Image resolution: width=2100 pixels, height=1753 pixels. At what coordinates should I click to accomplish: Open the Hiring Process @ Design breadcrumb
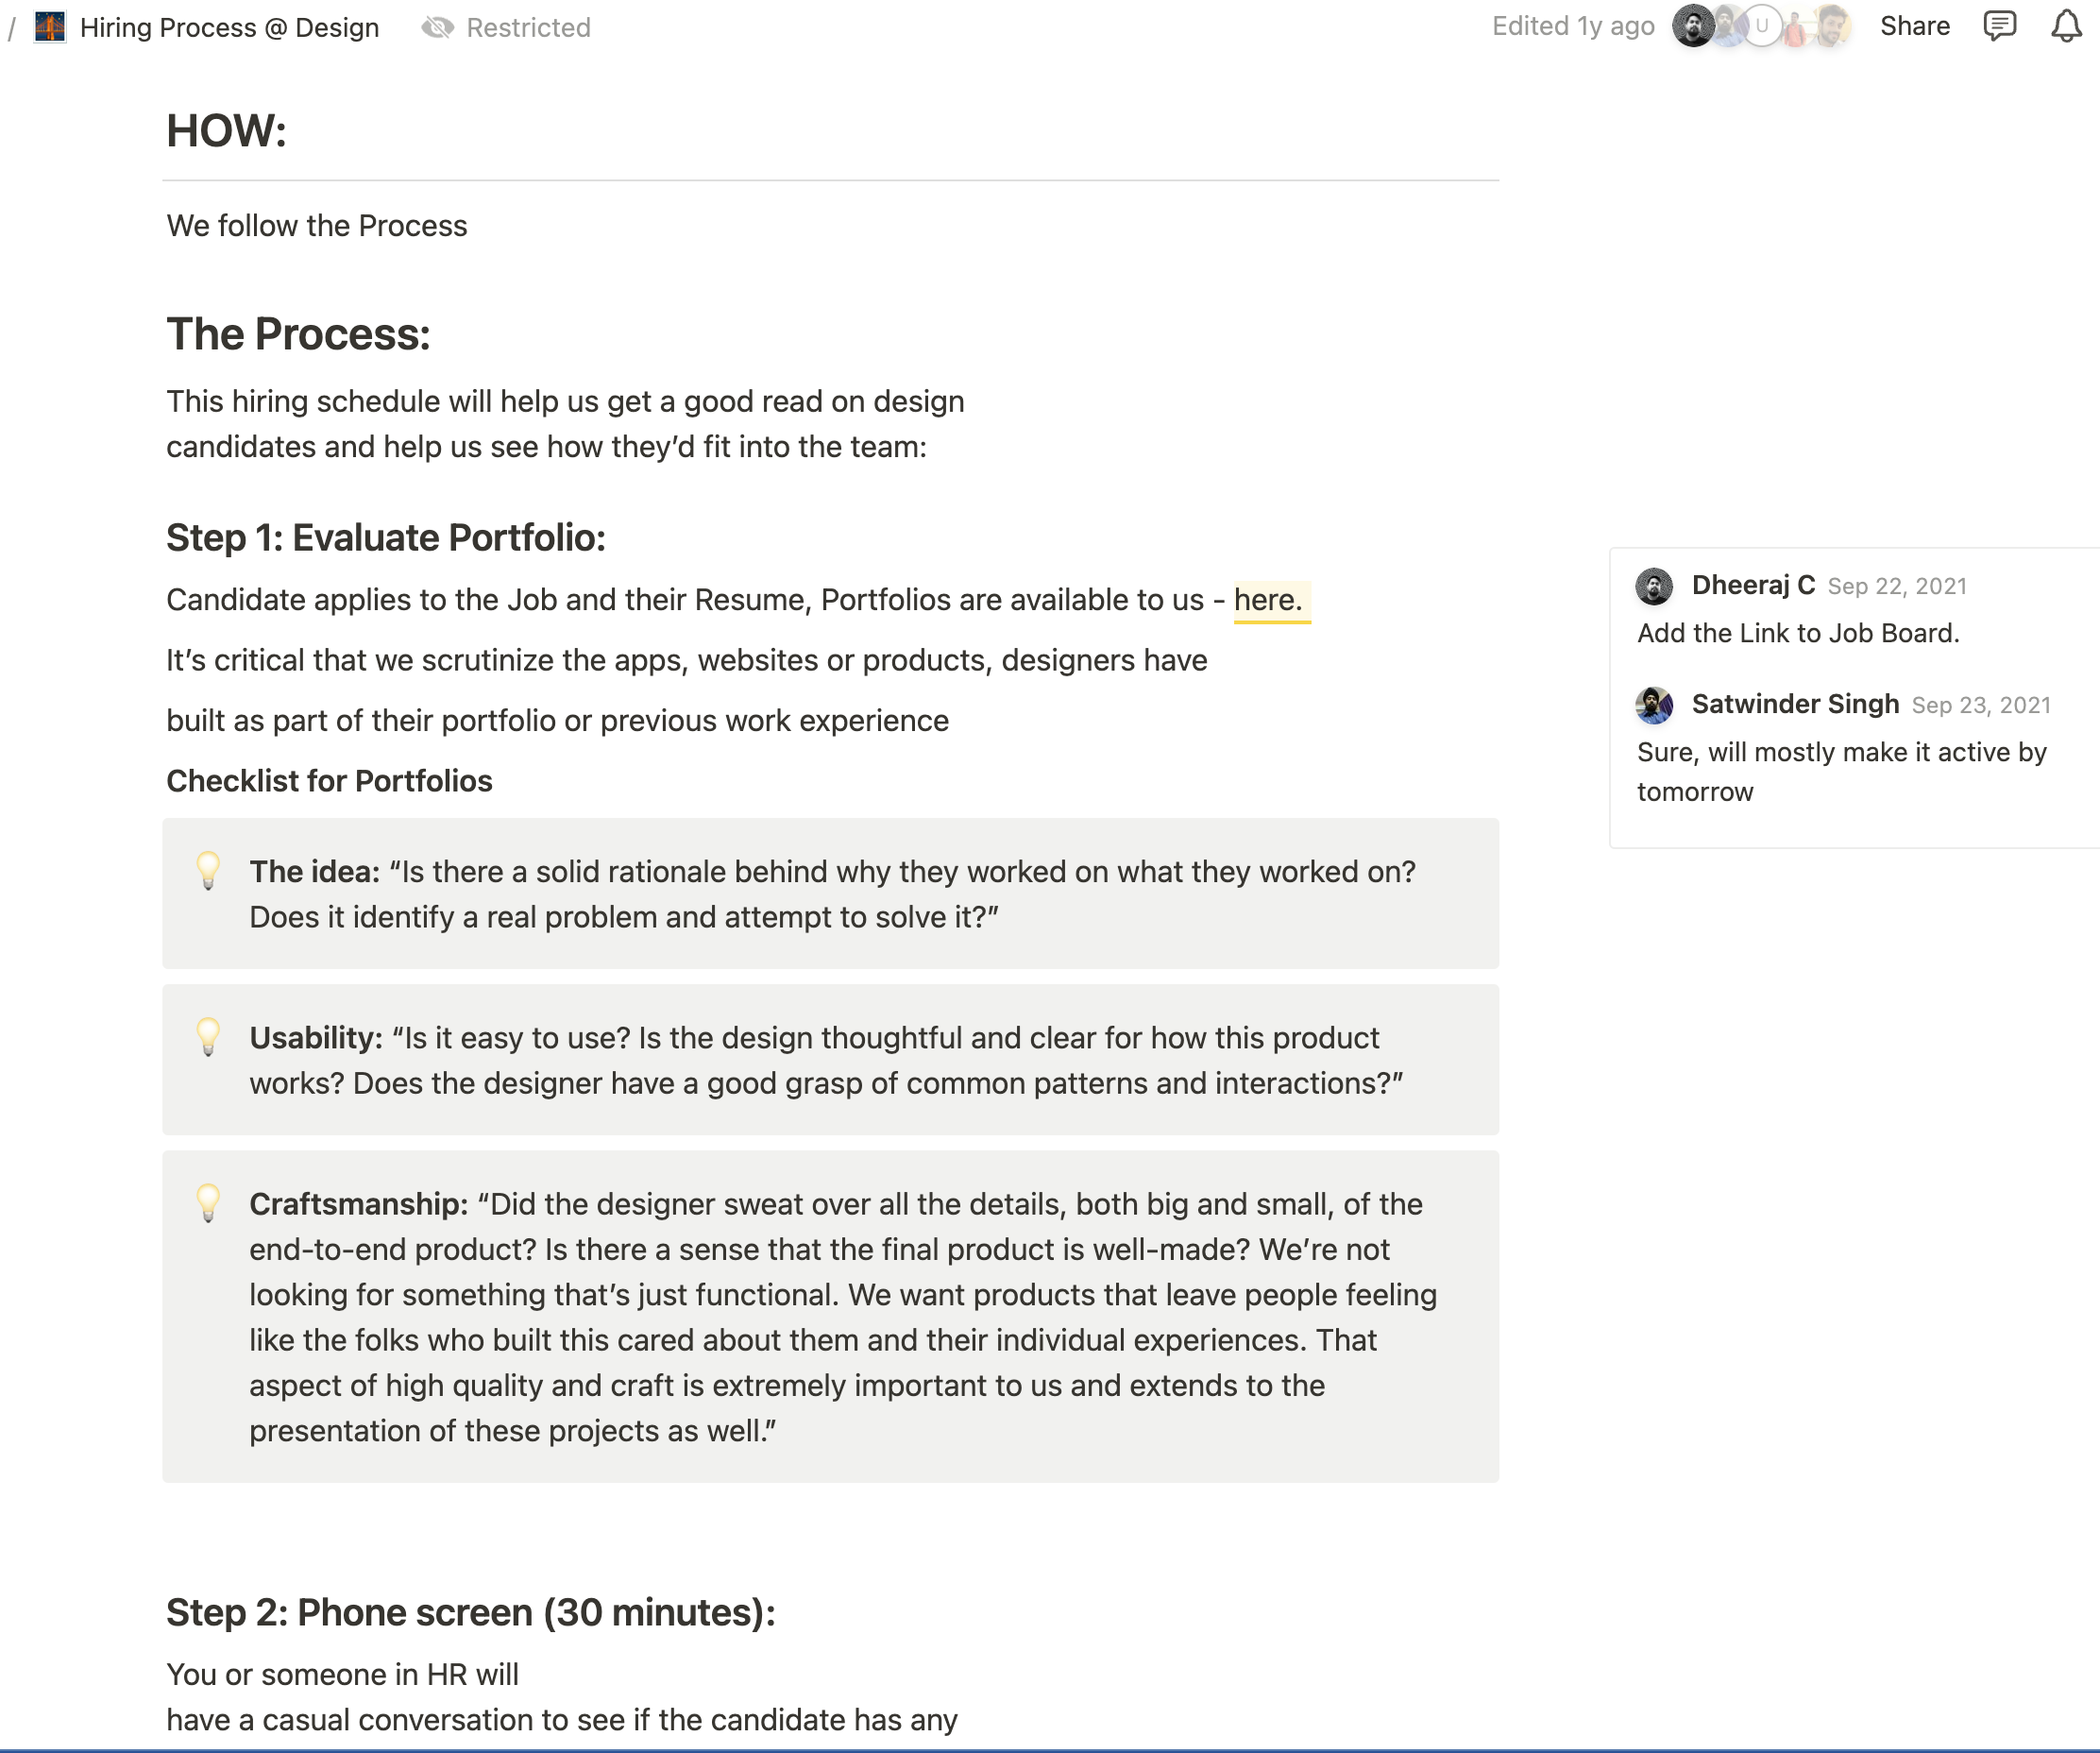(x=229, y=27)
